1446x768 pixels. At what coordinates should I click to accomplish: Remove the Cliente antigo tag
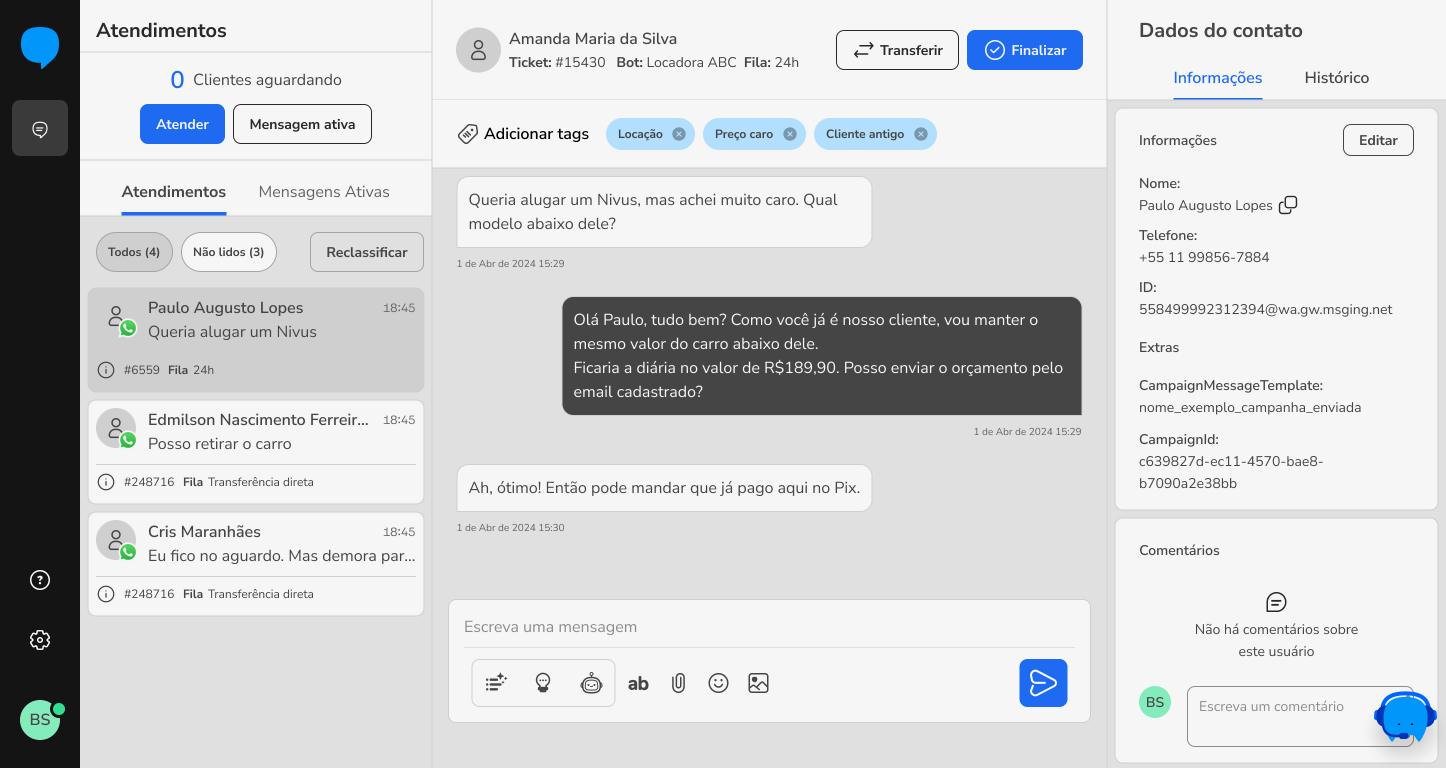pos(921,134)
